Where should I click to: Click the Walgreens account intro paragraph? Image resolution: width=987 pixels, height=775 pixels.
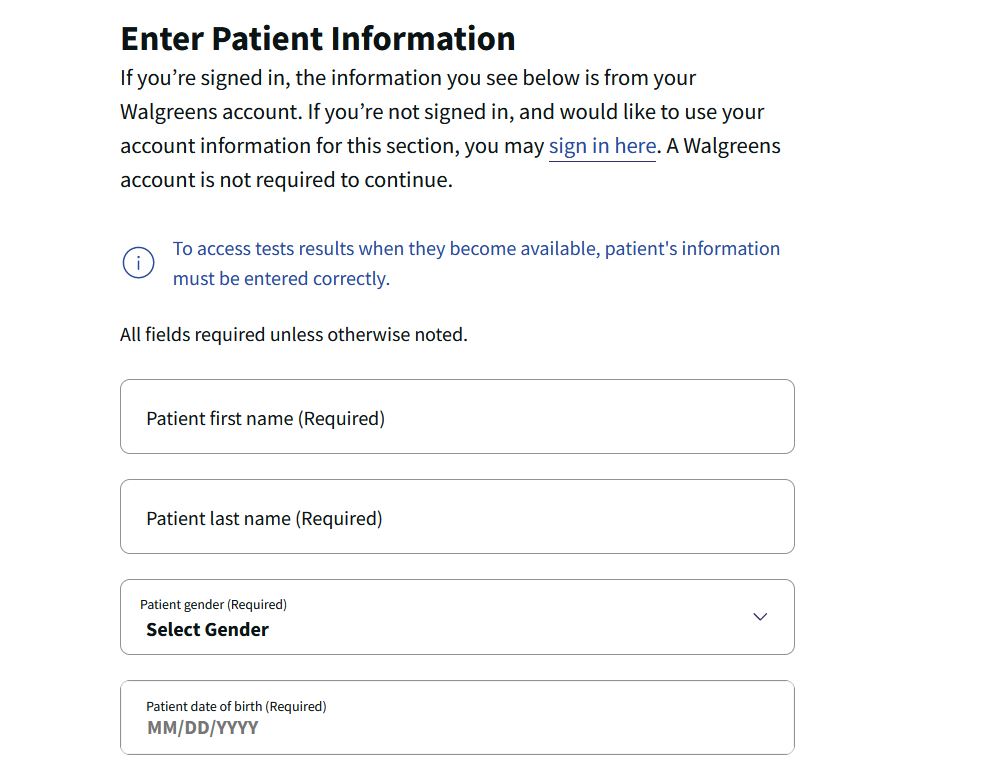pos(450,129)
